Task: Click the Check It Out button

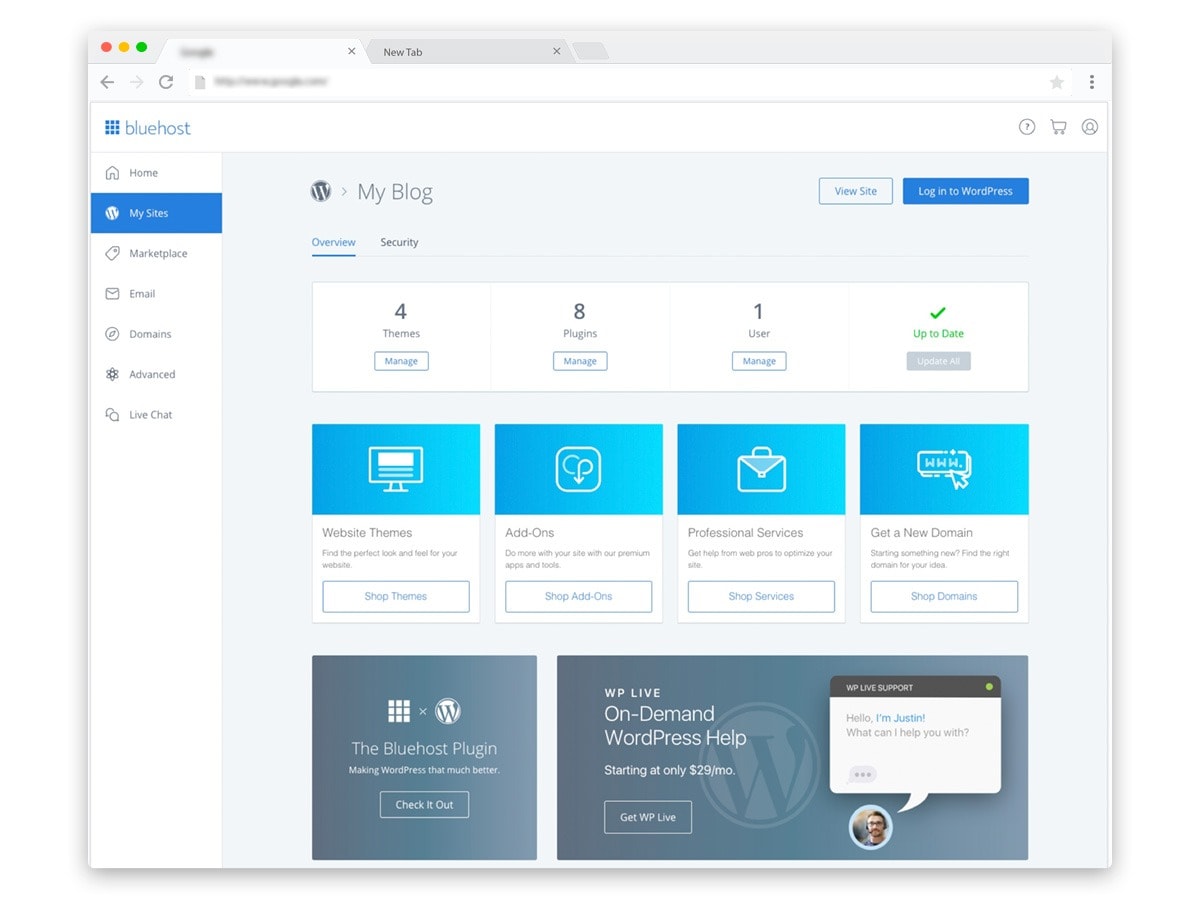Action: pos(424,804)
